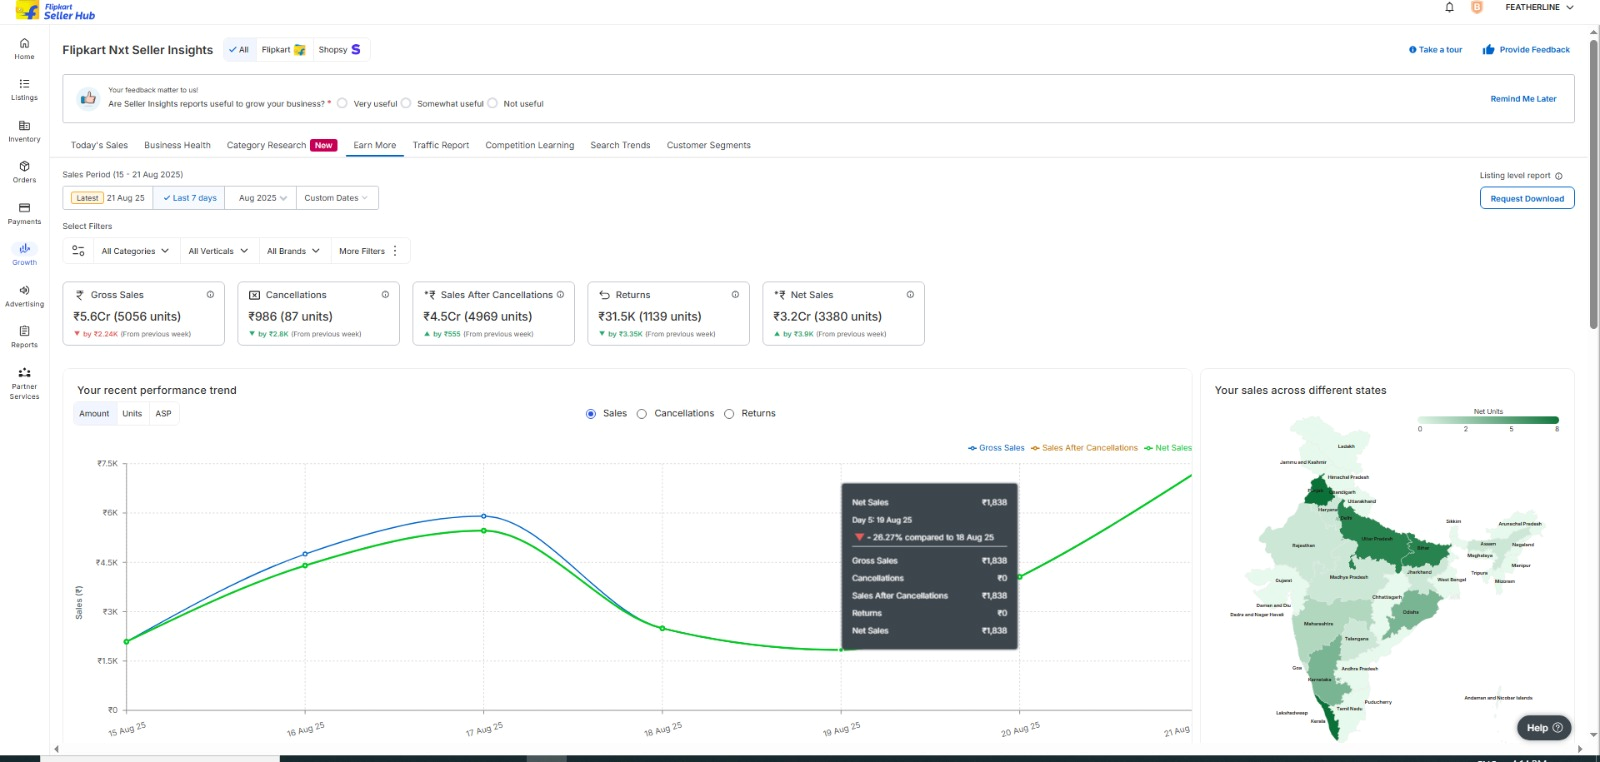Image resolution: width=1600 pixels, height=762 pixels.
Task: Open the Customer Segments tab
Action: pos(709,145)
